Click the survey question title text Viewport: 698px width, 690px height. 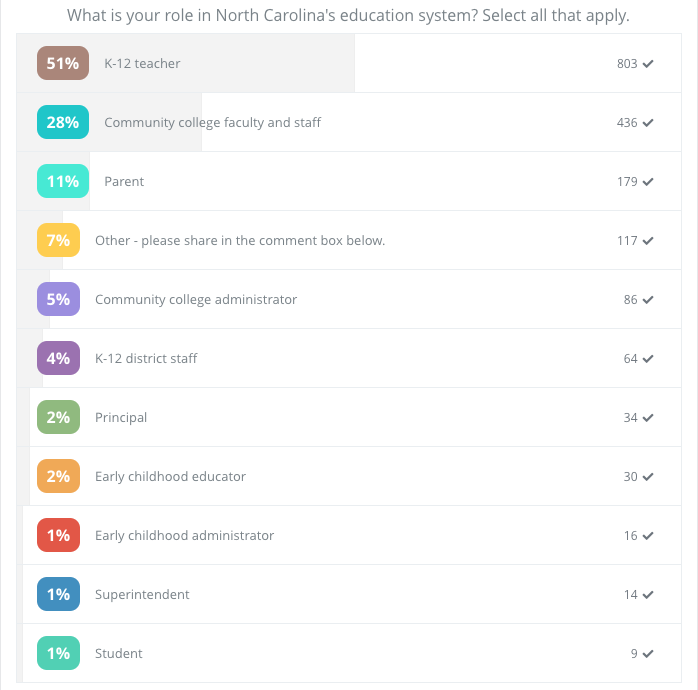point(348,16)
